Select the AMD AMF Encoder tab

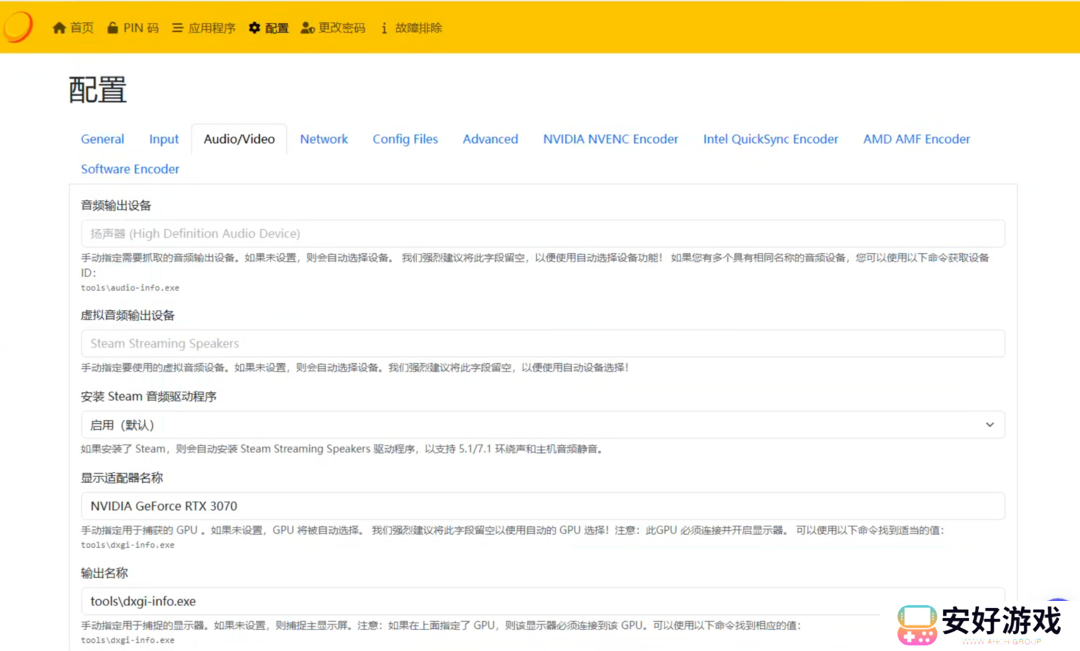pyautogui.click(x=916, y=139)
